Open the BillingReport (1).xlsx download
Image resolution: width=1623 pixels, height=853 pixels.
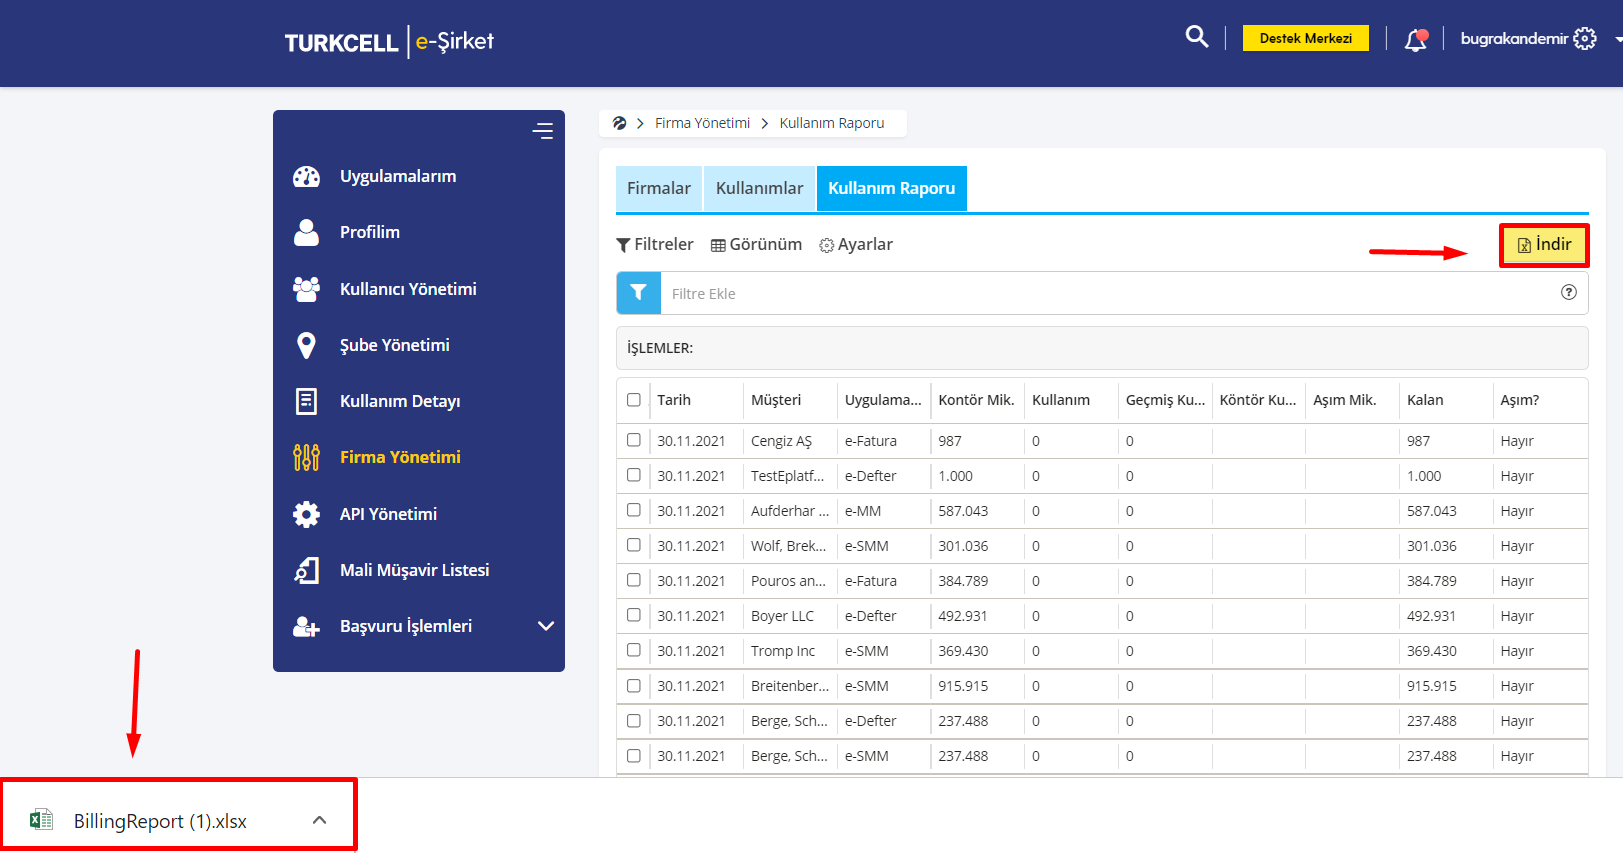click(x=160, y=821)
